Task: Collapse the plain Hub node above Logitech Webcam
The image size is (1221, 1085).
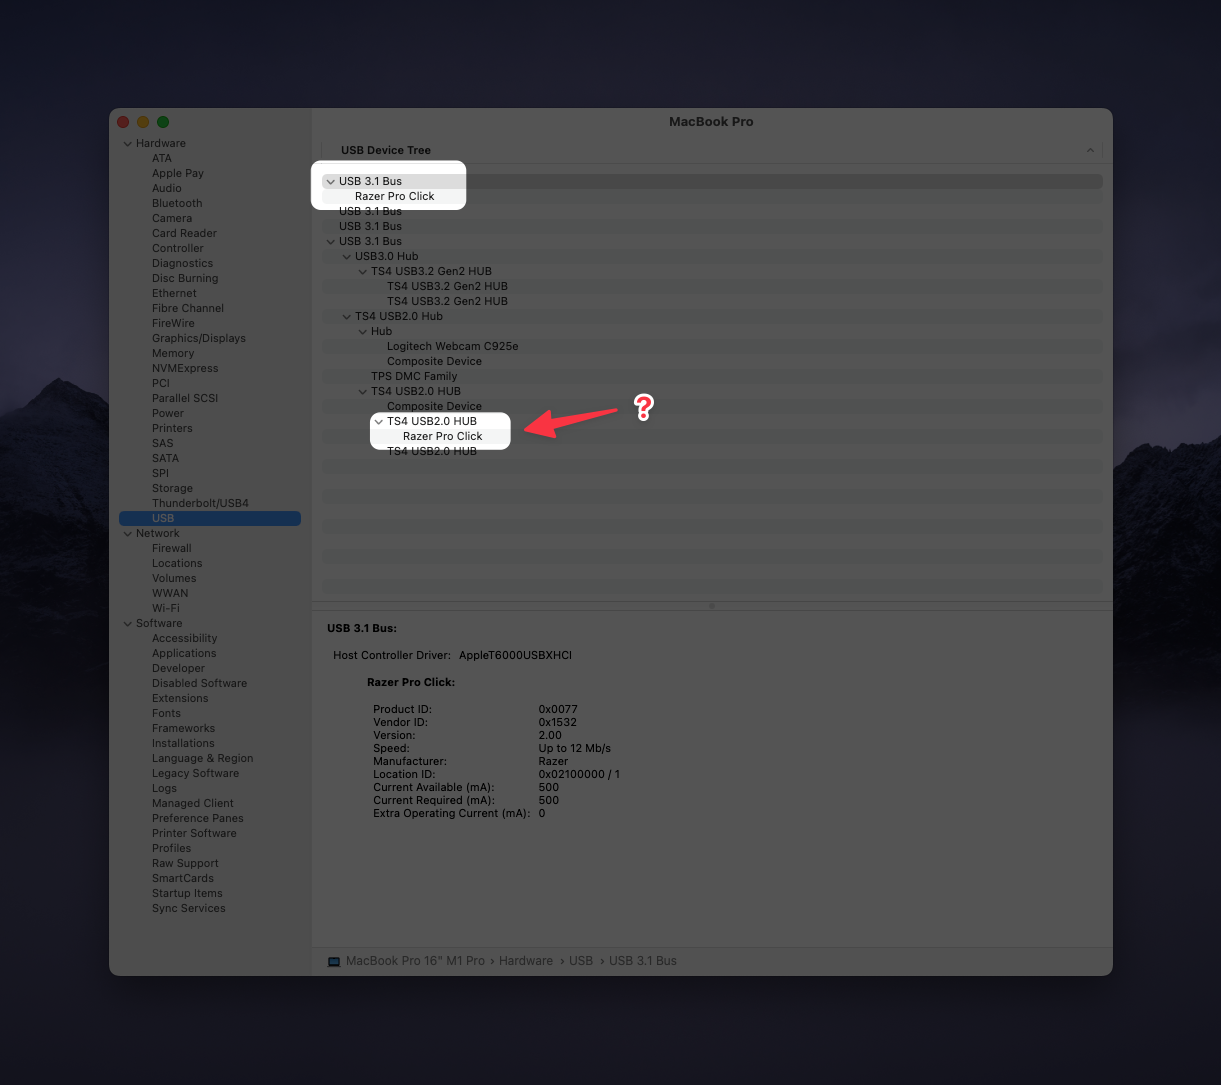Action: pyautogui.click(x=363, y=332)
